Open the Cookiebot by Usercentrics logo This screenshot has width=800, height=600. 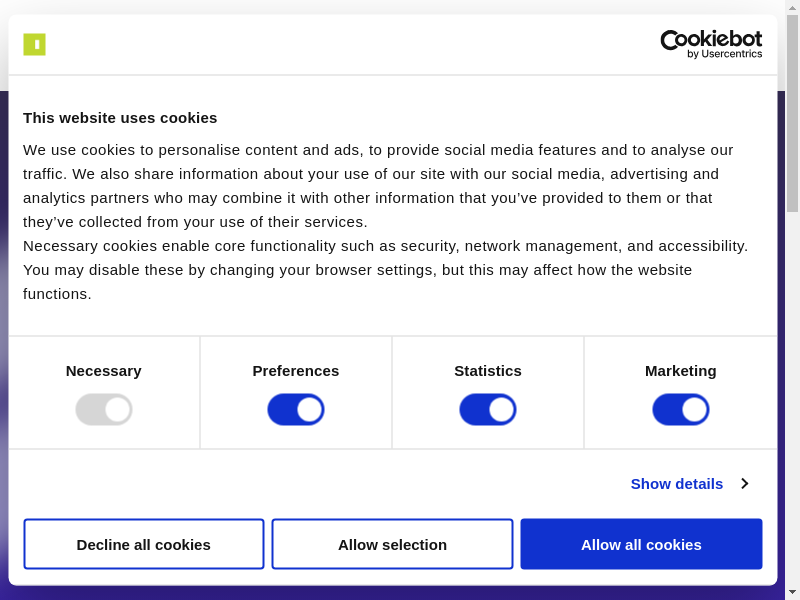coord(711,44)
